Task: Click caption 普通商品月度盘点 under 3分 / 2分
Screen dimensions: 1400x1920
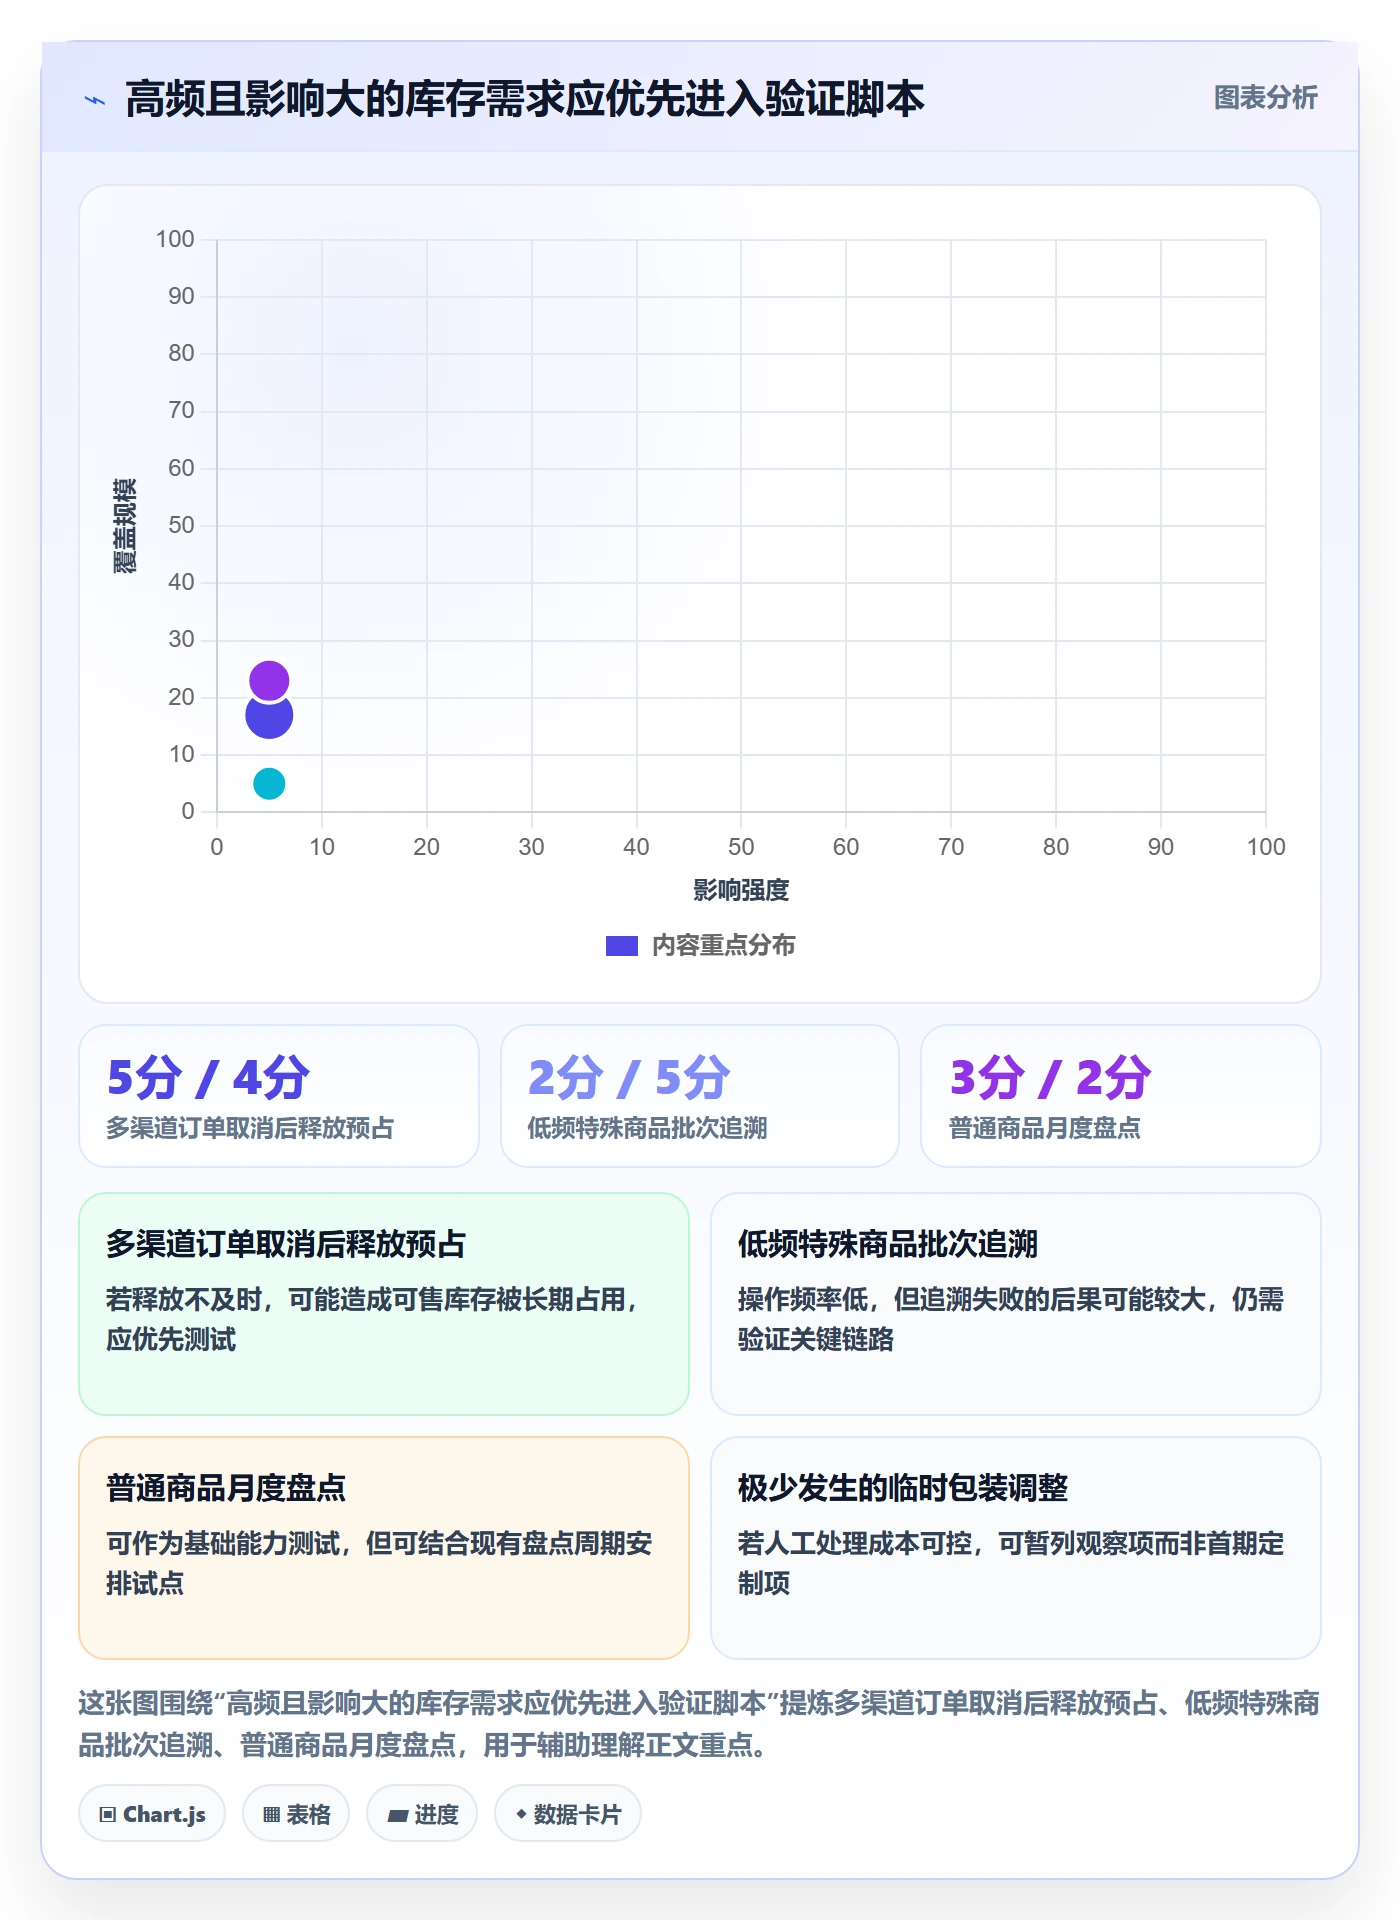Action: point(1045,1128)
